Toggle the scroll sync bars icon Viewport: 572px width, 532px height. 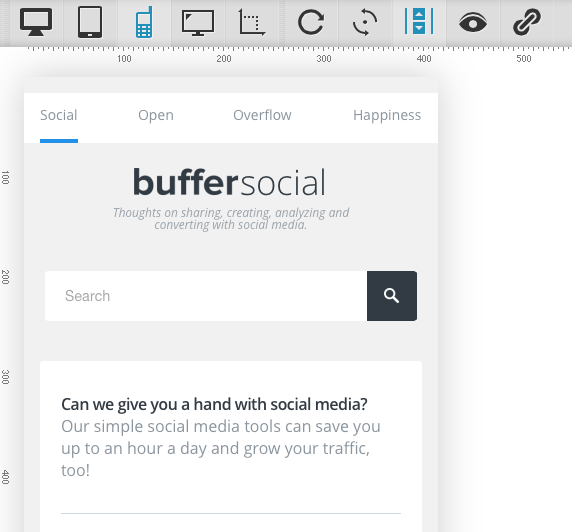point(419,22)
